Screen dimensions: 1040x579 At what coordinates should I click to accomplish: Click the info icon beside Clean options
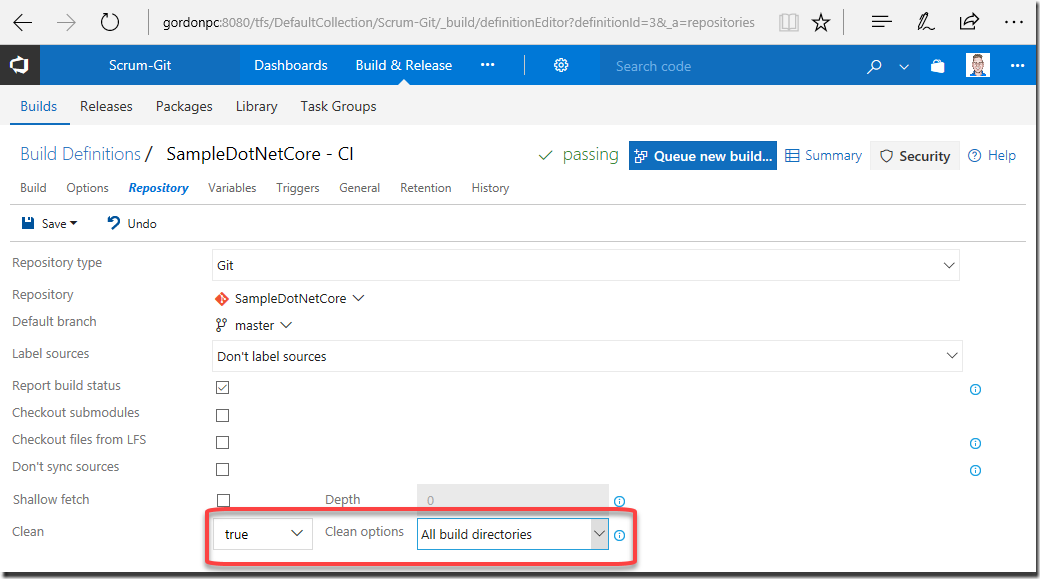click(619, 535)
